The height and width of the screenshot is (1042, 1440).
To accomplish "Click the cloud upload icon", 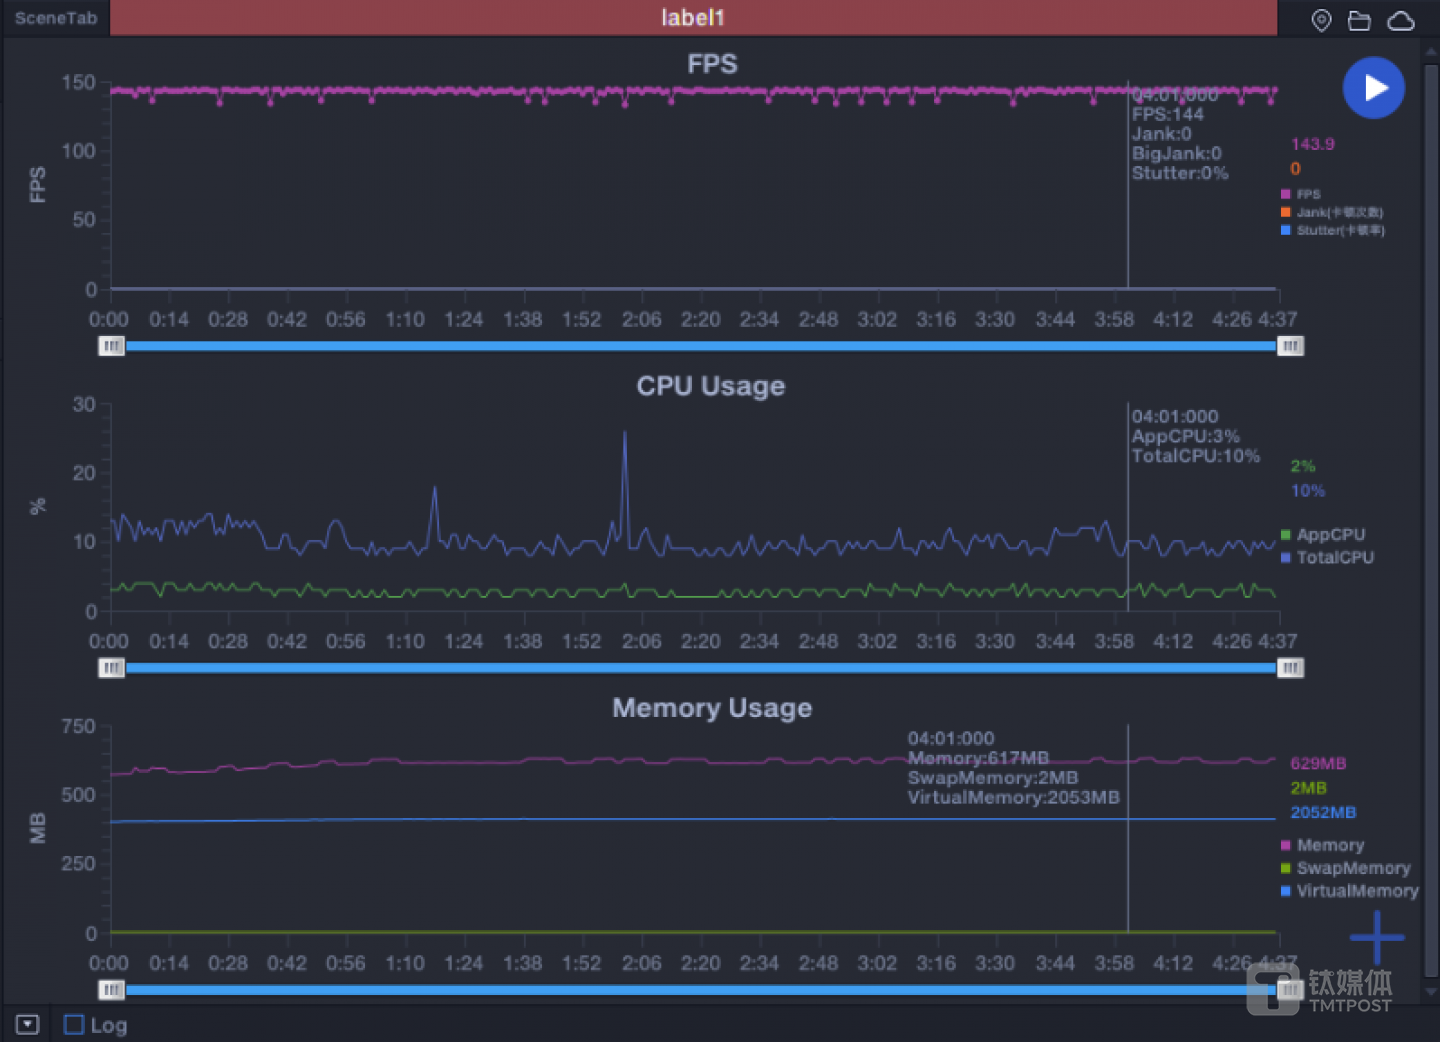I will 1401,20.
